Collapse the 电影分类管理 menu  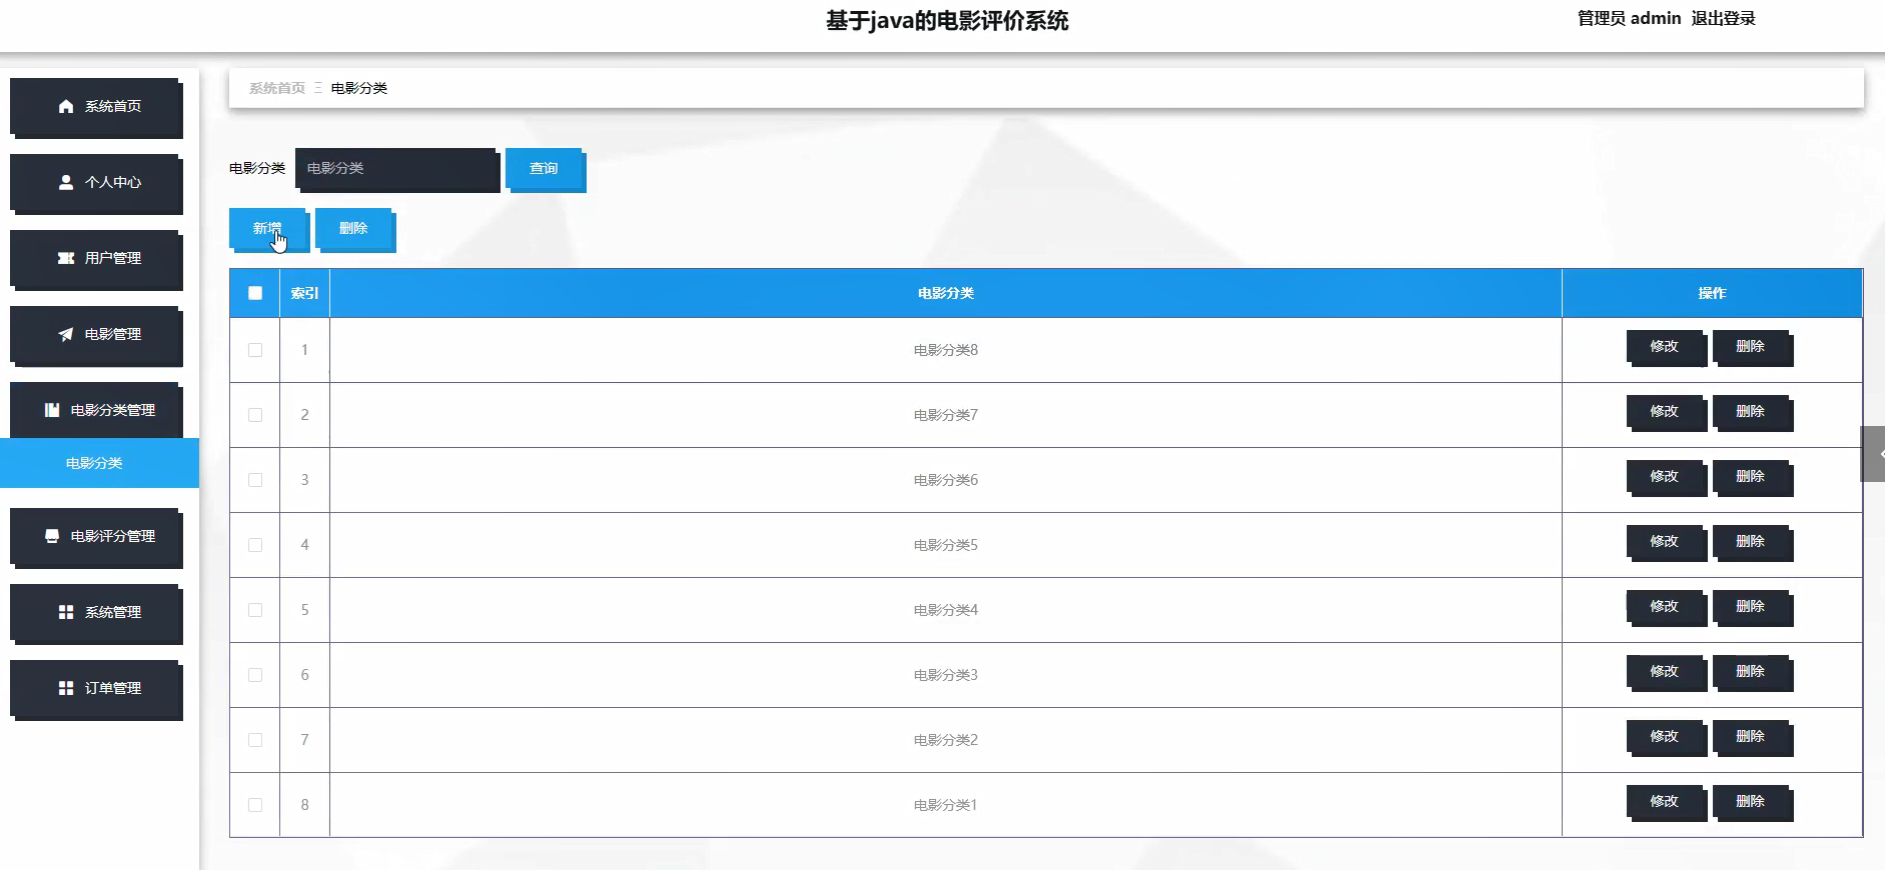pos(96,411)
